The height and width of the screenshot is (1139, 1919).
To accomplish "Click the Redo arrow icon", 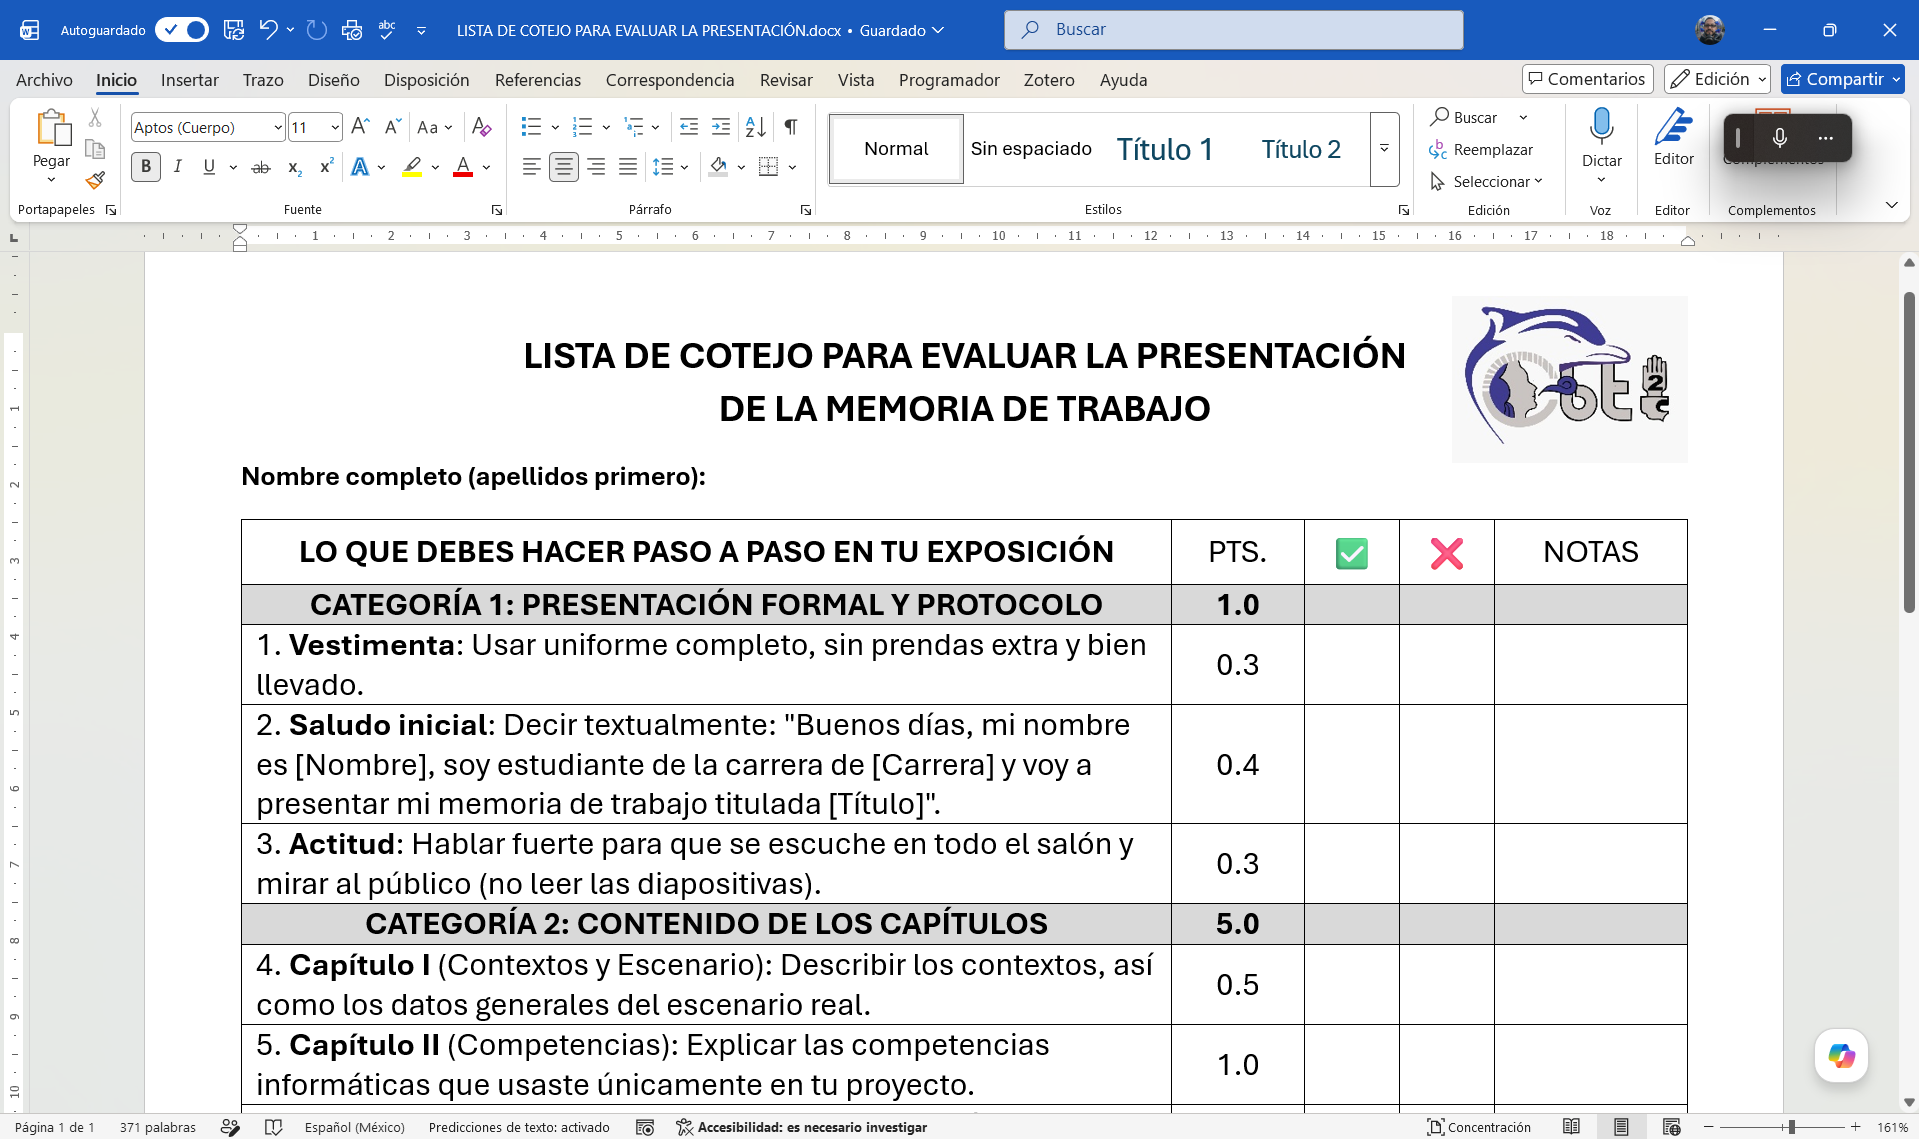I will click(x=317, y=30).
